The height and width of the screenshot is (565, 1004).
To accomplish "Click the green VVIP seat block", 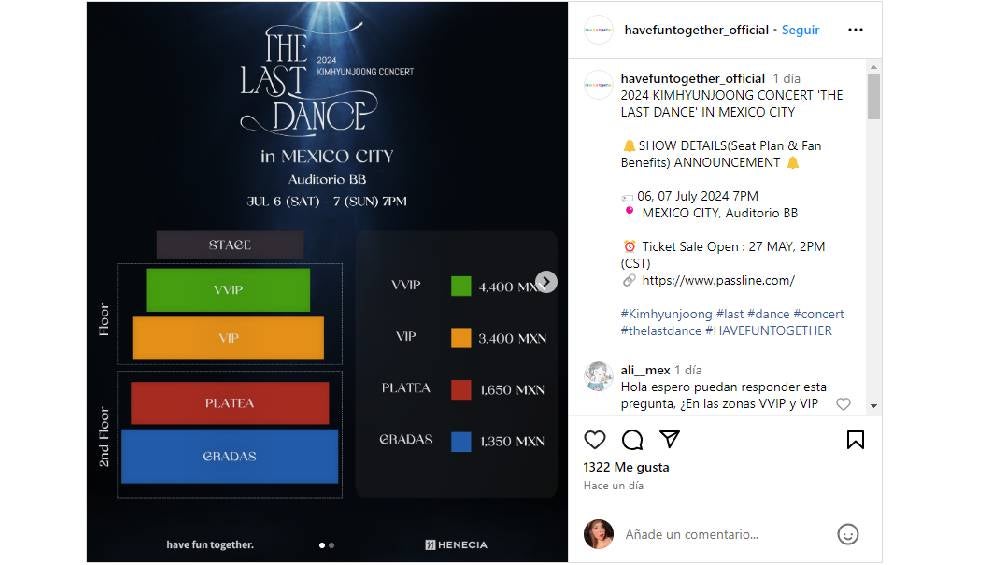I will (228, 290).
